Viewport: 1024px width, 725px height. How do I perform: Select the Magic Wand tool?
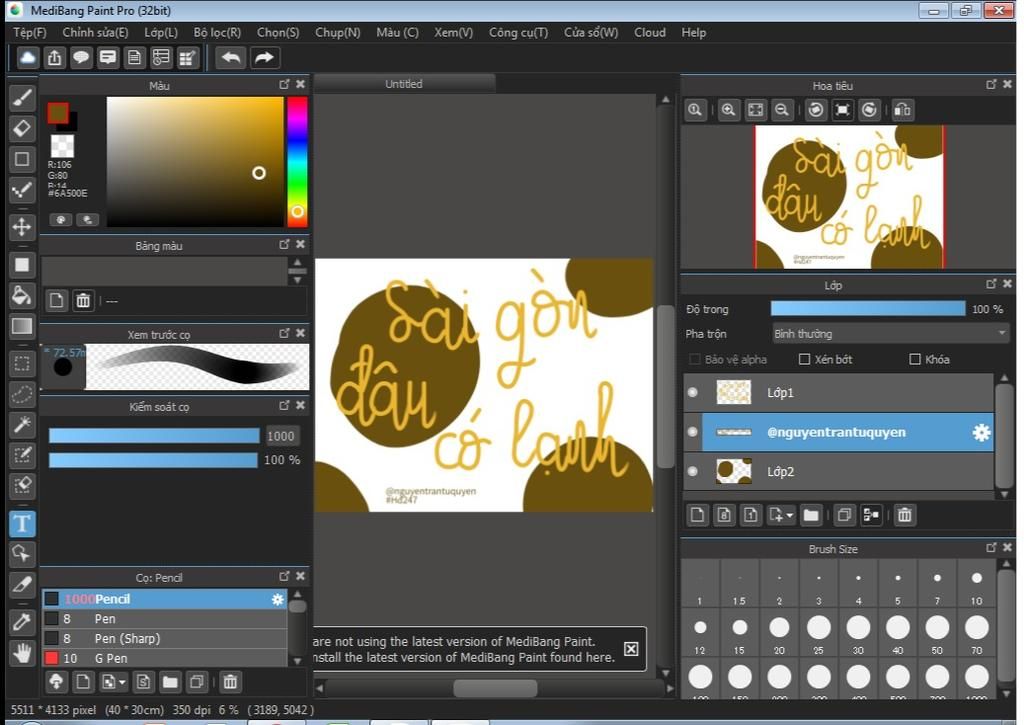[22, 425]
